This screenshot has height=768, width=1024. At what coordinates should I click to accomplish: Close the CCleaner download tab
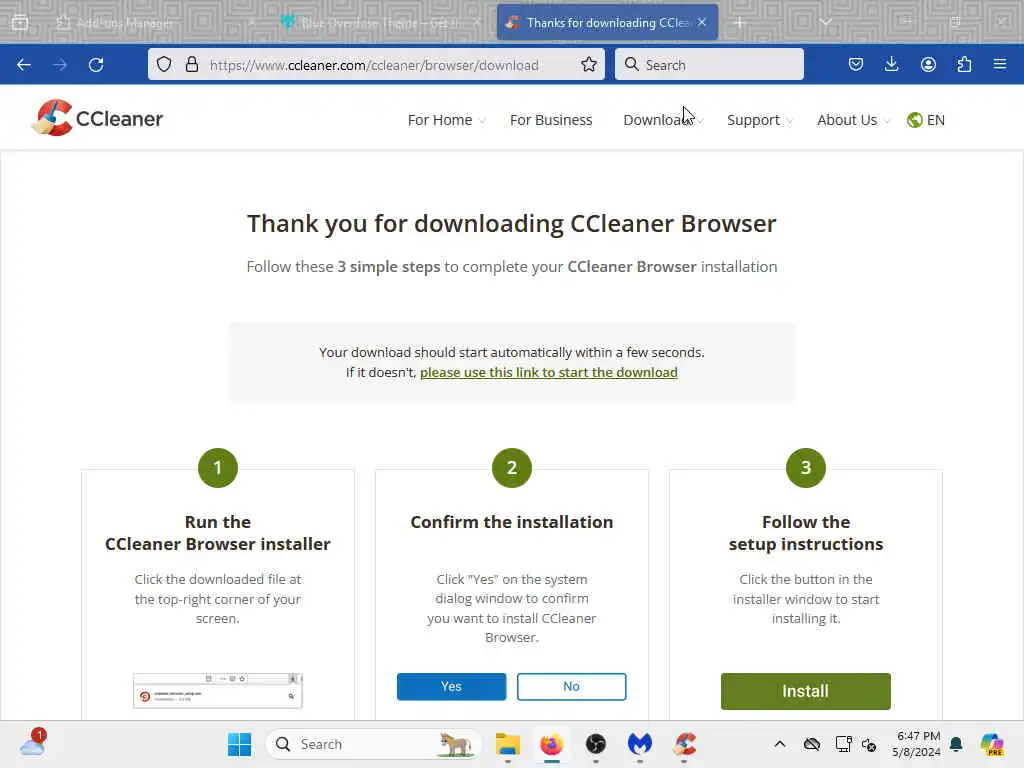(x=702, y=22)
